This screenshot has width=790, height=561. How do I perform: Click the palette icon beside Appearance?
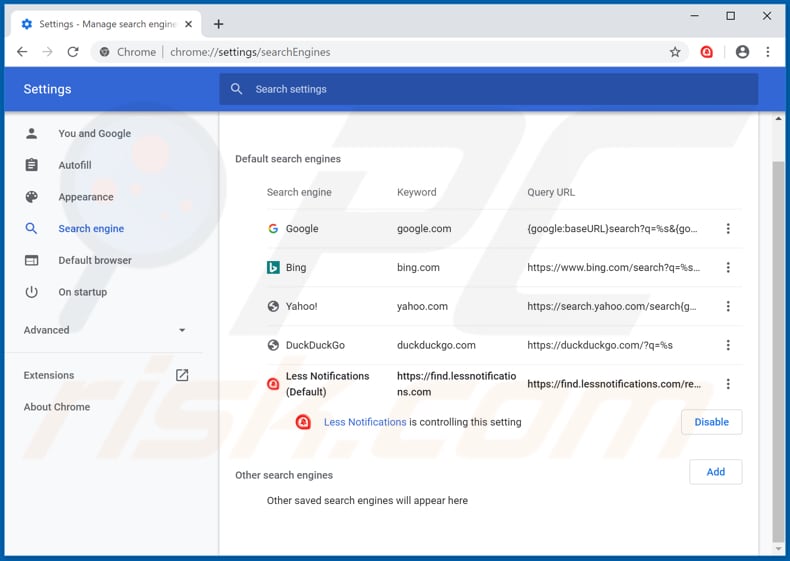(32, 197)
